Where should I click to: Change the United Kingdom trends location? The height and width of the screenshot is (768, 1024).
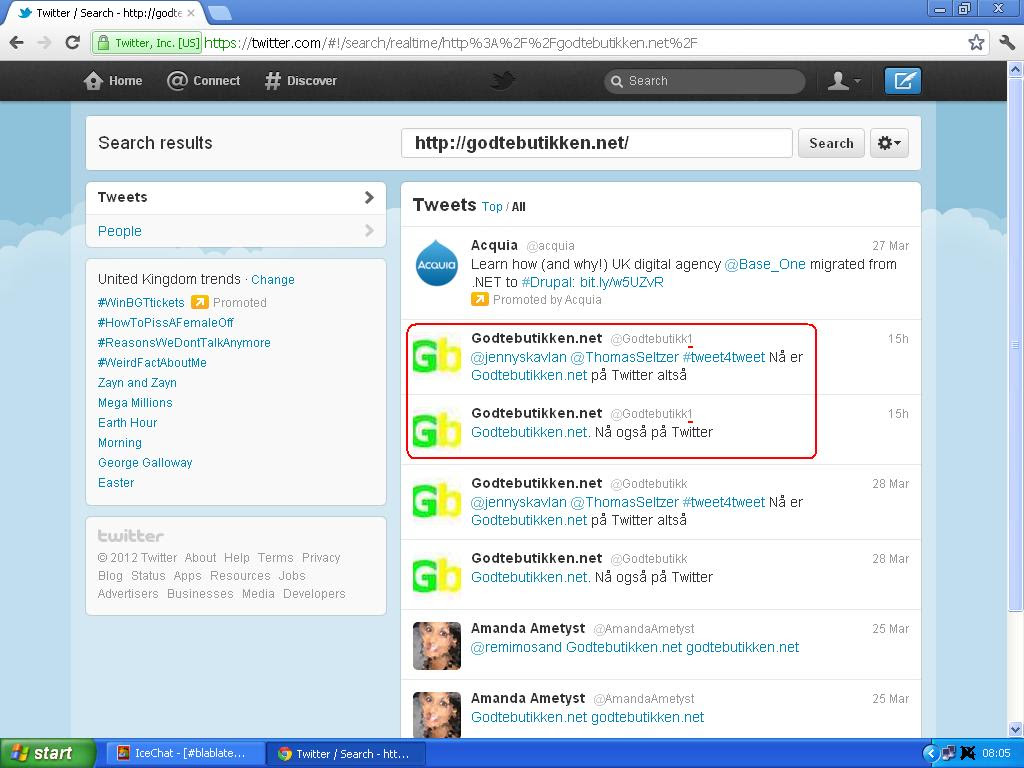point(273,280)
